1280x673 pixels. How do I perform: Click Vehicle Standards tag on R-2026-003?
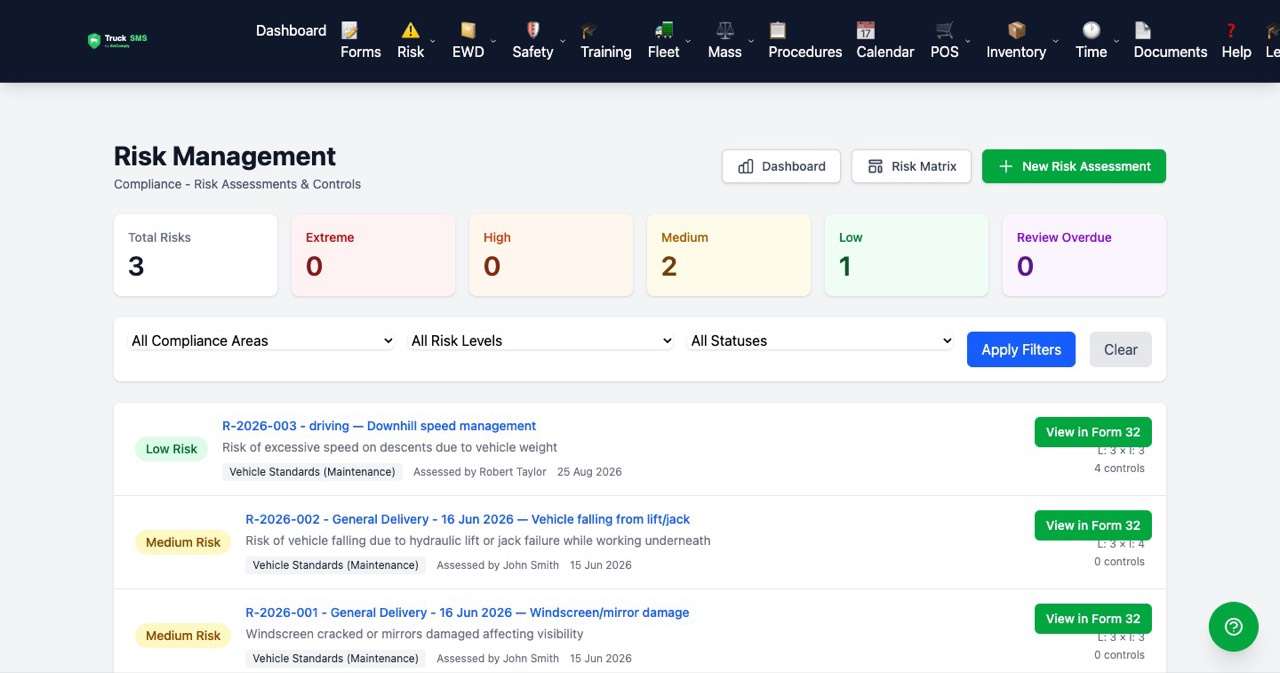(312, 472)
